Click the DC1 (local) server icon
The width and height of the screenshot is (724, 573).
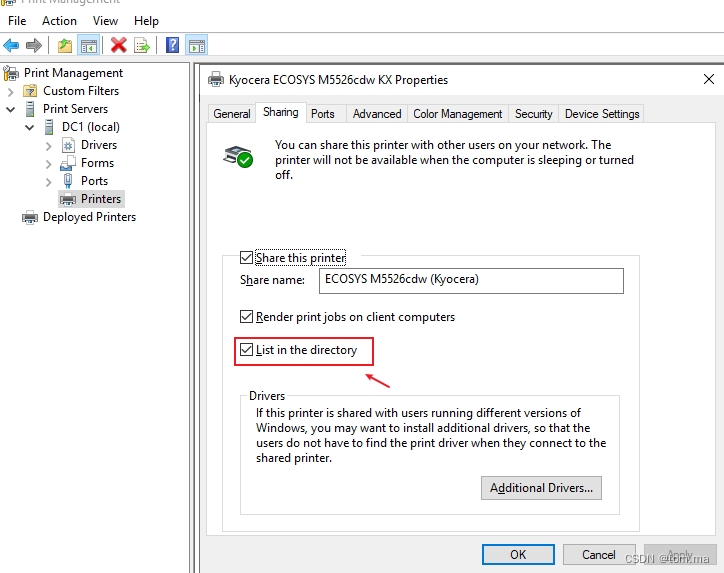pyautogui.click(x=49, y=127)
